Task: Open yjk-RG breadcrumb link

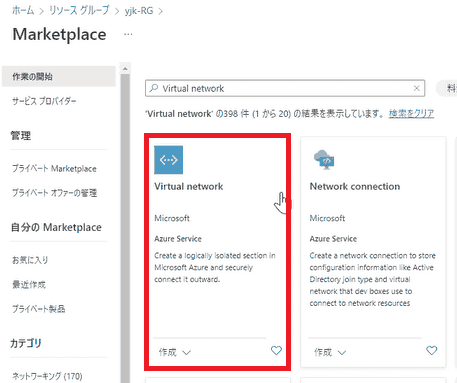Action: pos(139,11)
